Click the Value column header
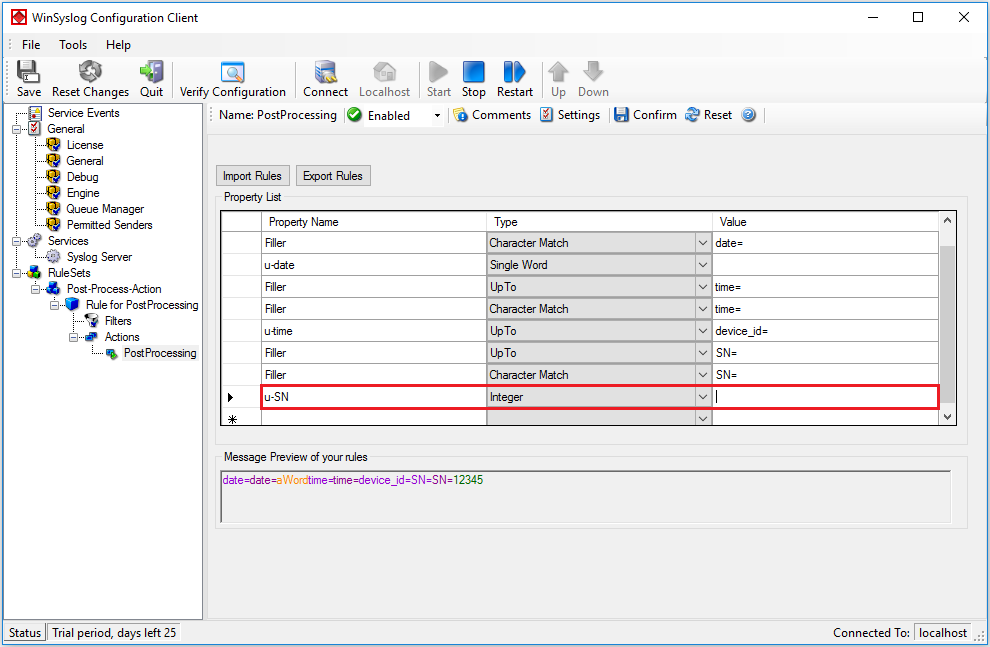This screenshot has height=647, width=990. point(825,222)
